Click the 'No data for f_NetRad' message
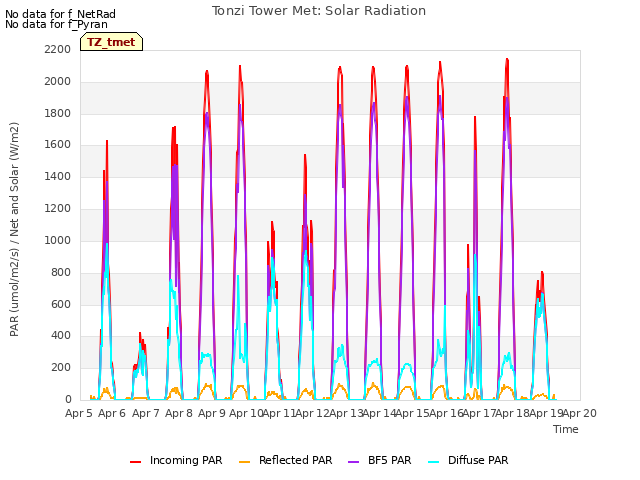The height and width of the screenshot is (480, 640). [x=60, y=14]
